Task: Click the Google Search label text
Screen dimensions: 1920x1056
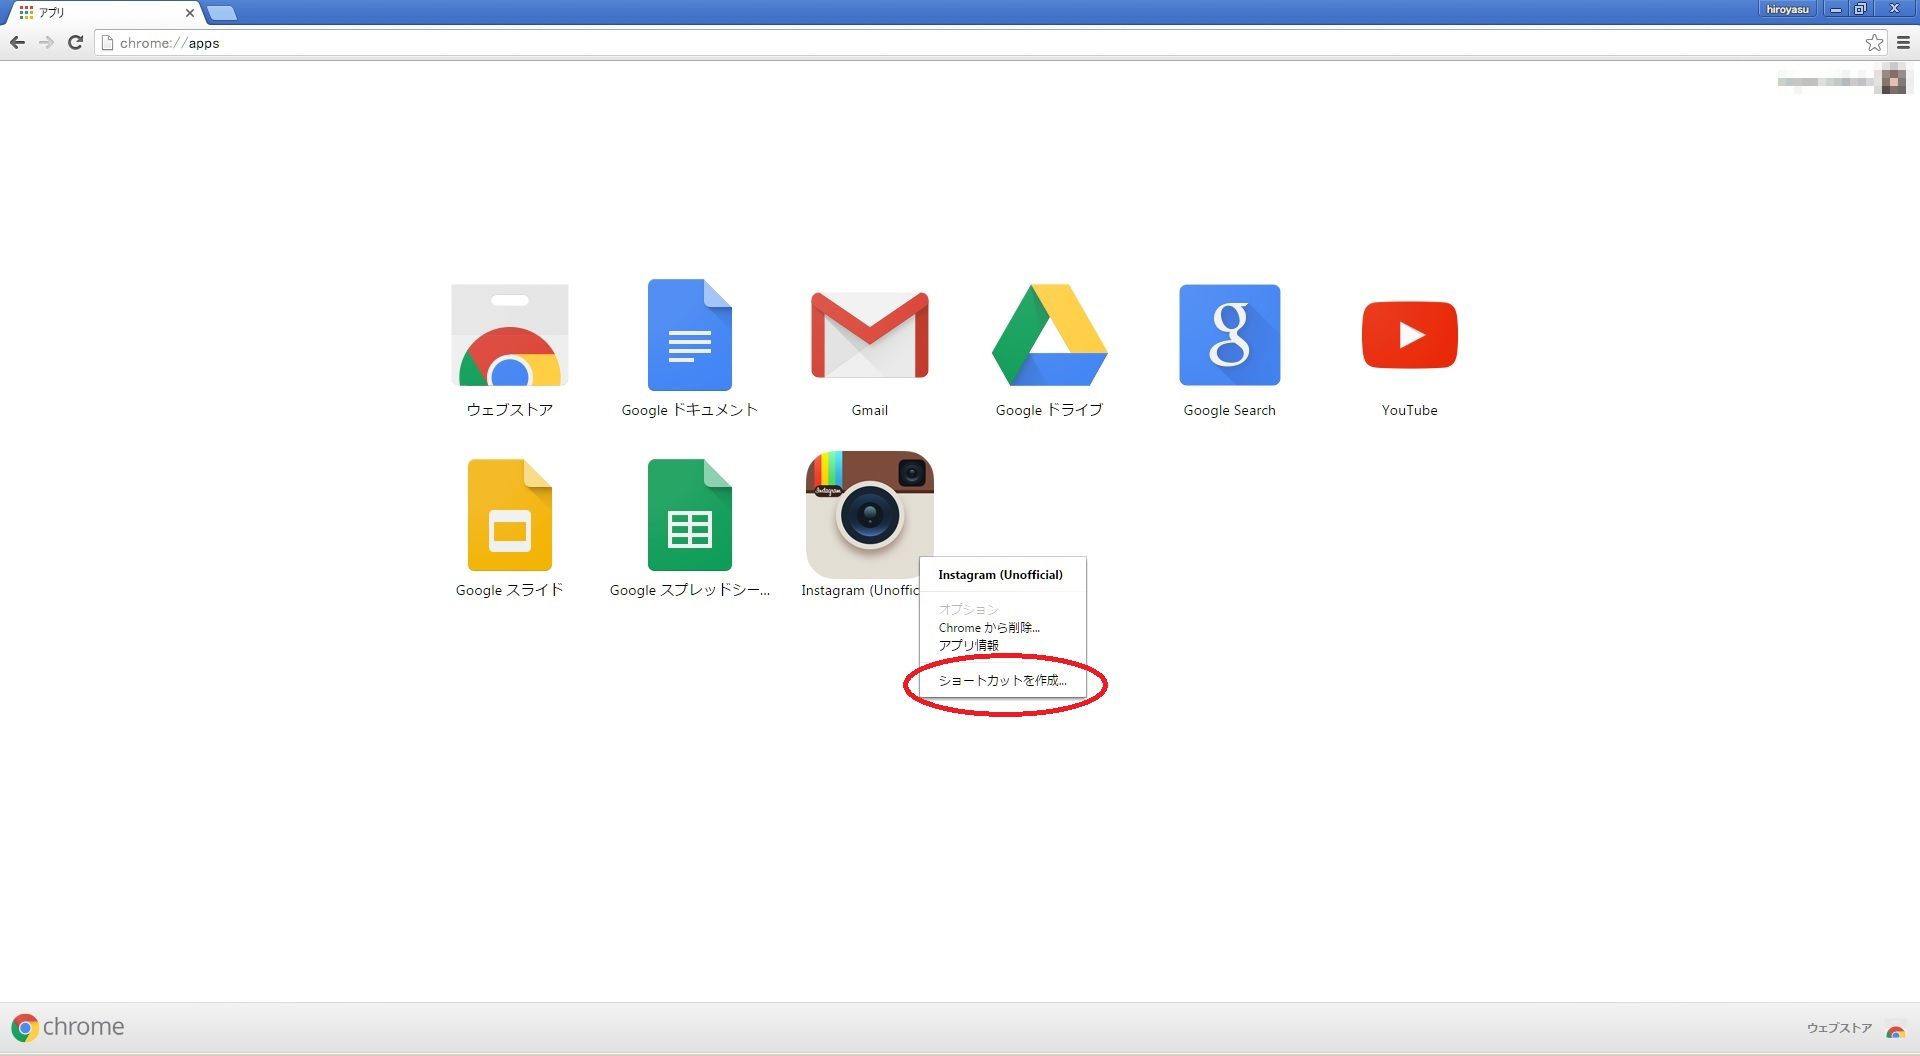Action: click(1230, 410)
